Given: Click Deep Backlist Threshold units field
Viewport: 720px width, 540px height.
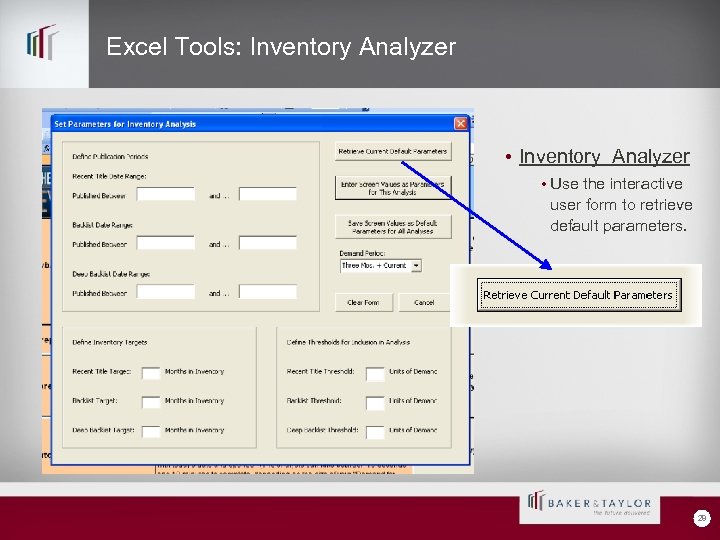Looking at the screenshot, I should tap(375, 433).
